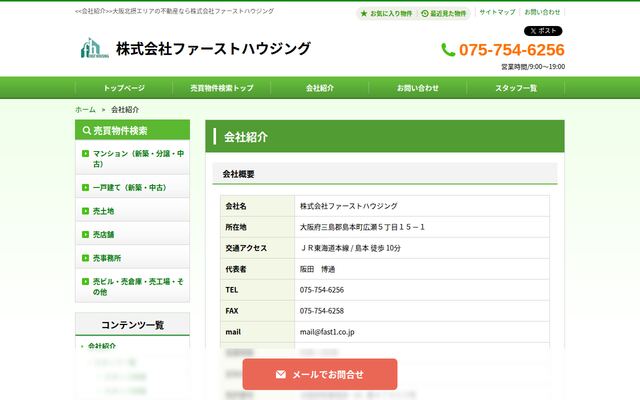
Task: Click the TEL value 075-754-6256 in table
Action: point(322,290)
